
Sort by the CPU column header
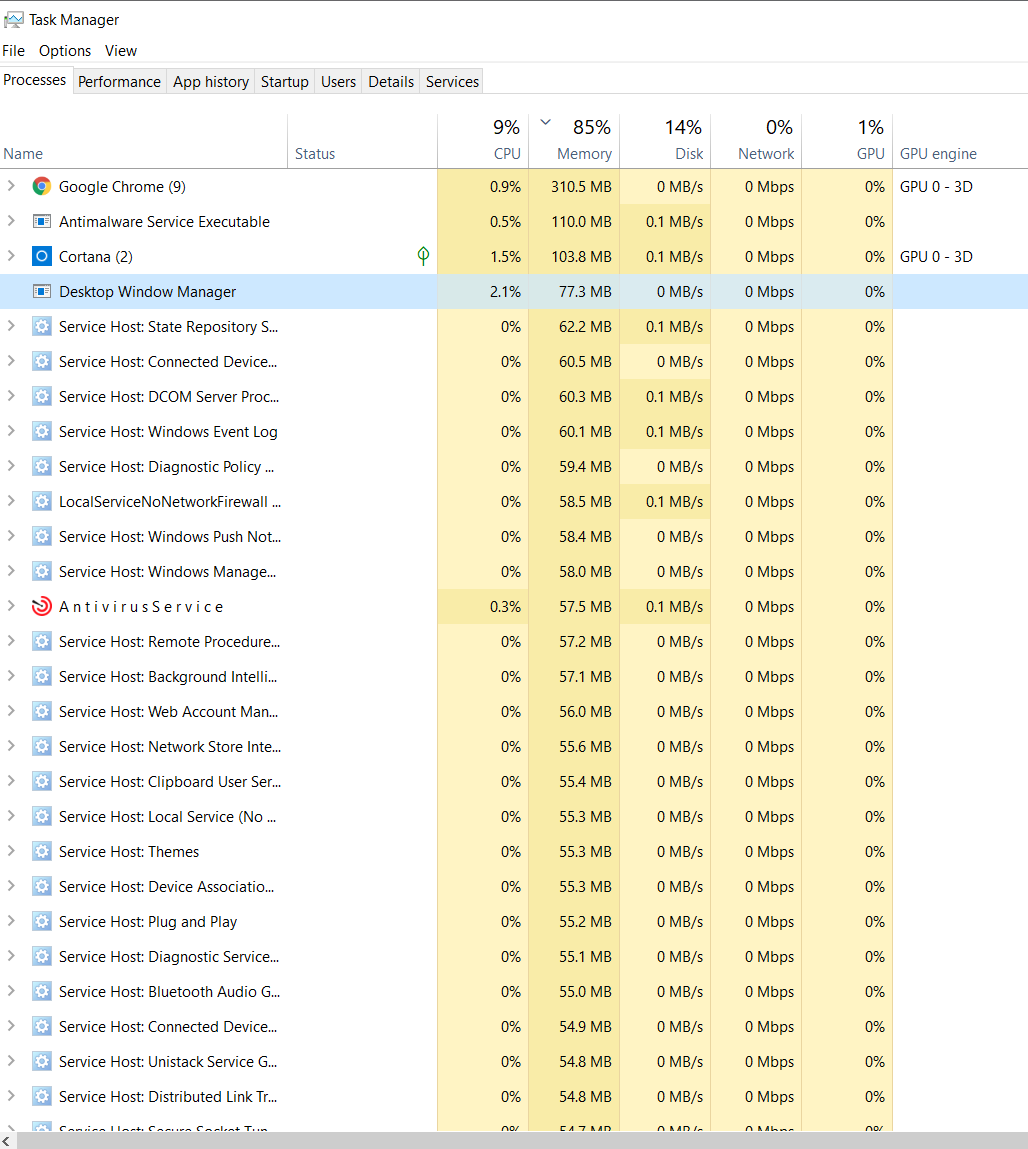pos(483,141)
